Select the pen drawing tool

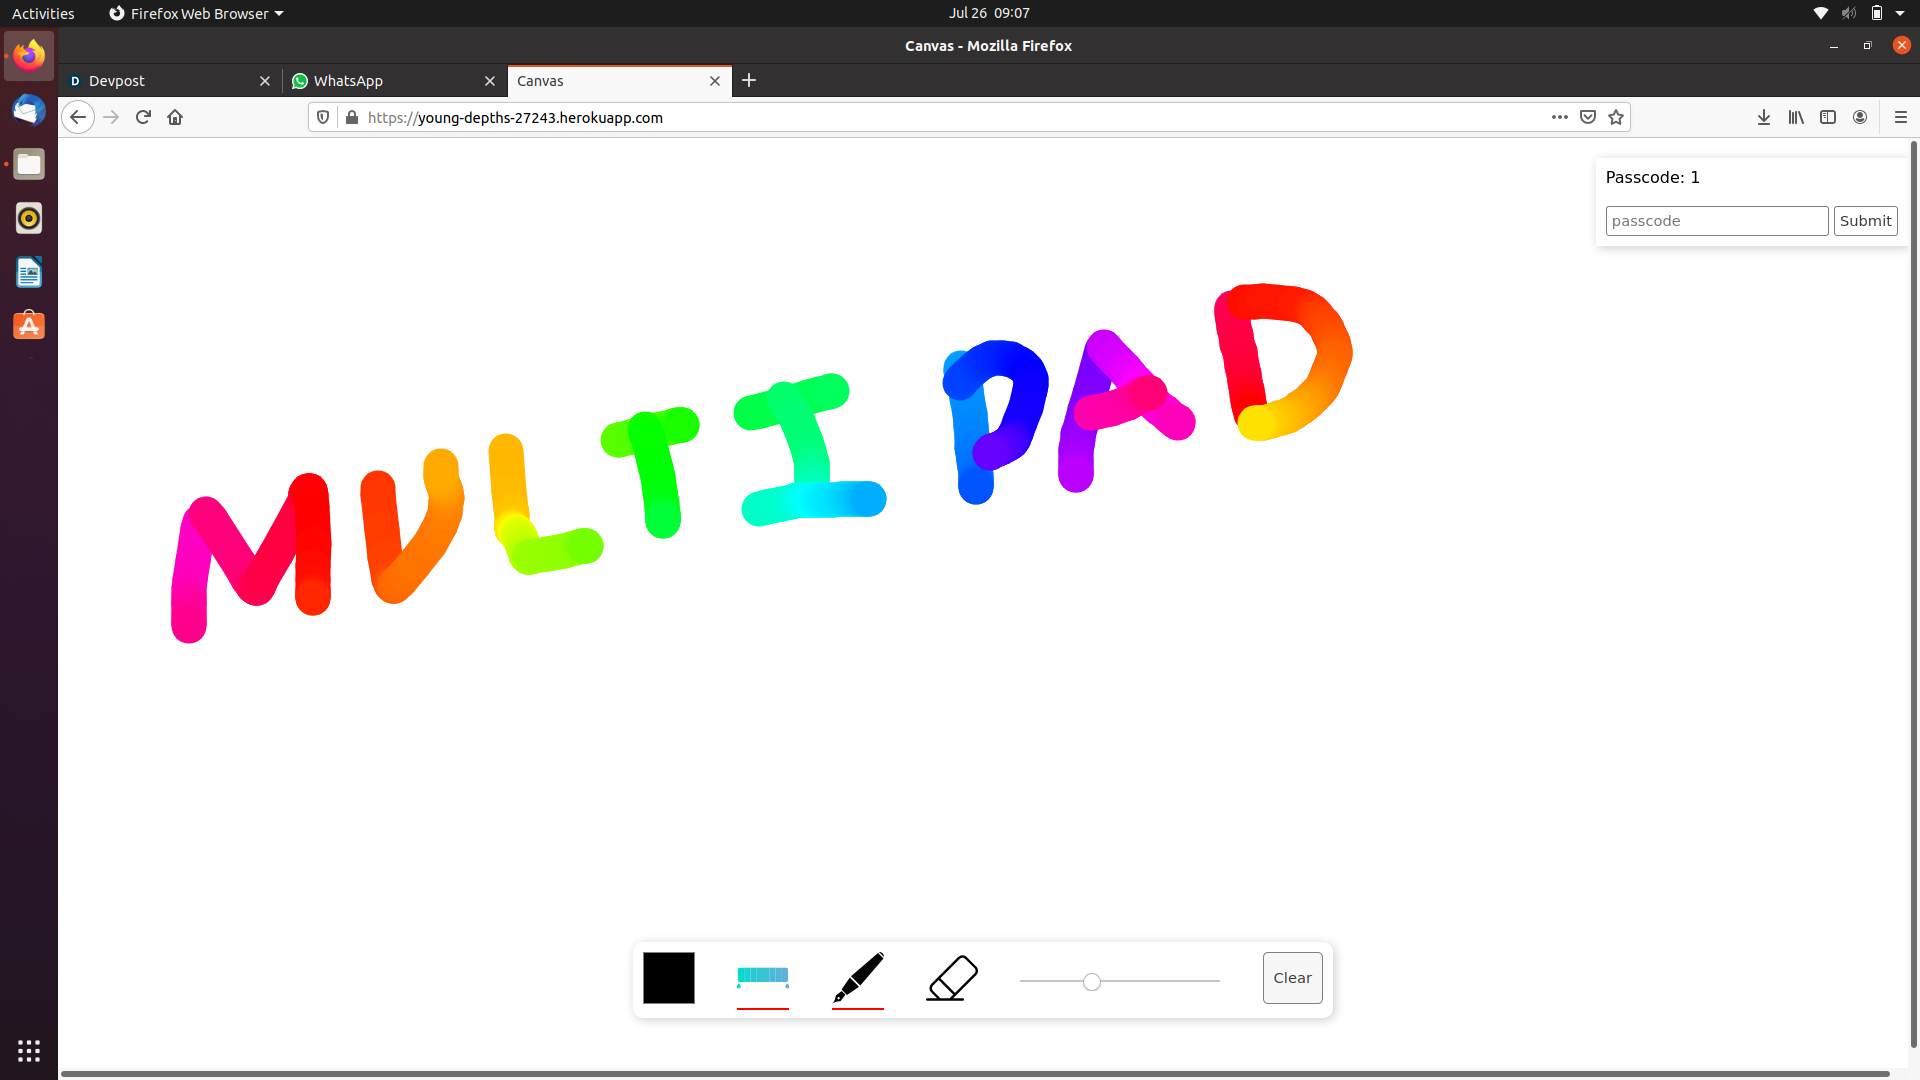point(858,977)
